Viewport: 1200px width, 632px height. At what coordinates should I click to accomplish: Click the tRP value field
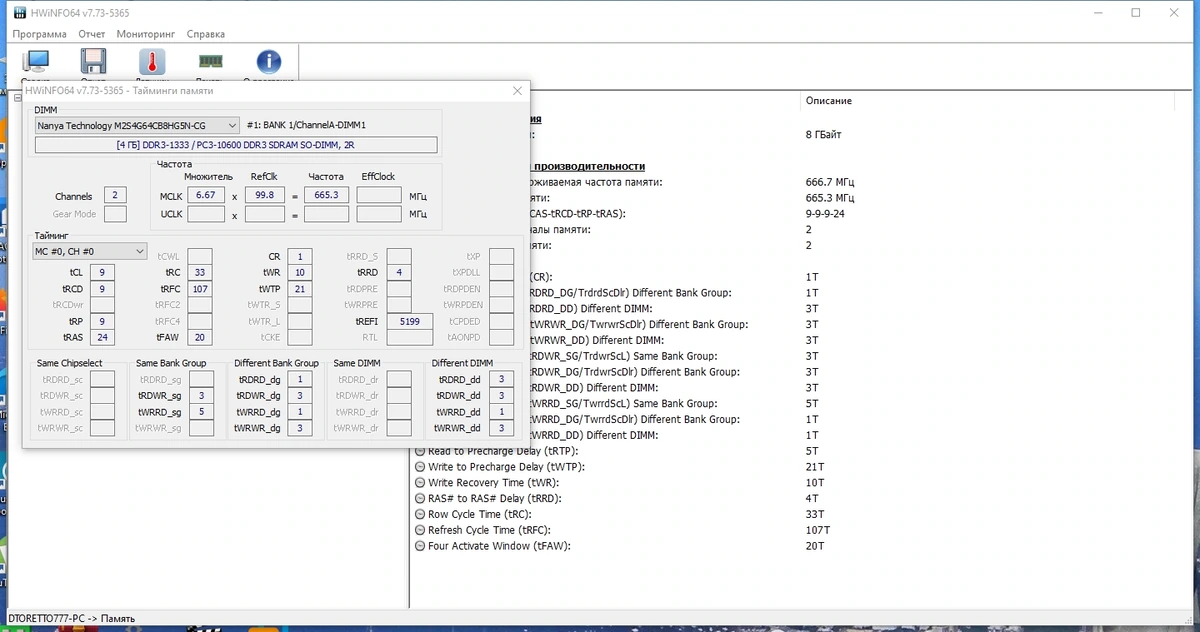tap(102, 321)
